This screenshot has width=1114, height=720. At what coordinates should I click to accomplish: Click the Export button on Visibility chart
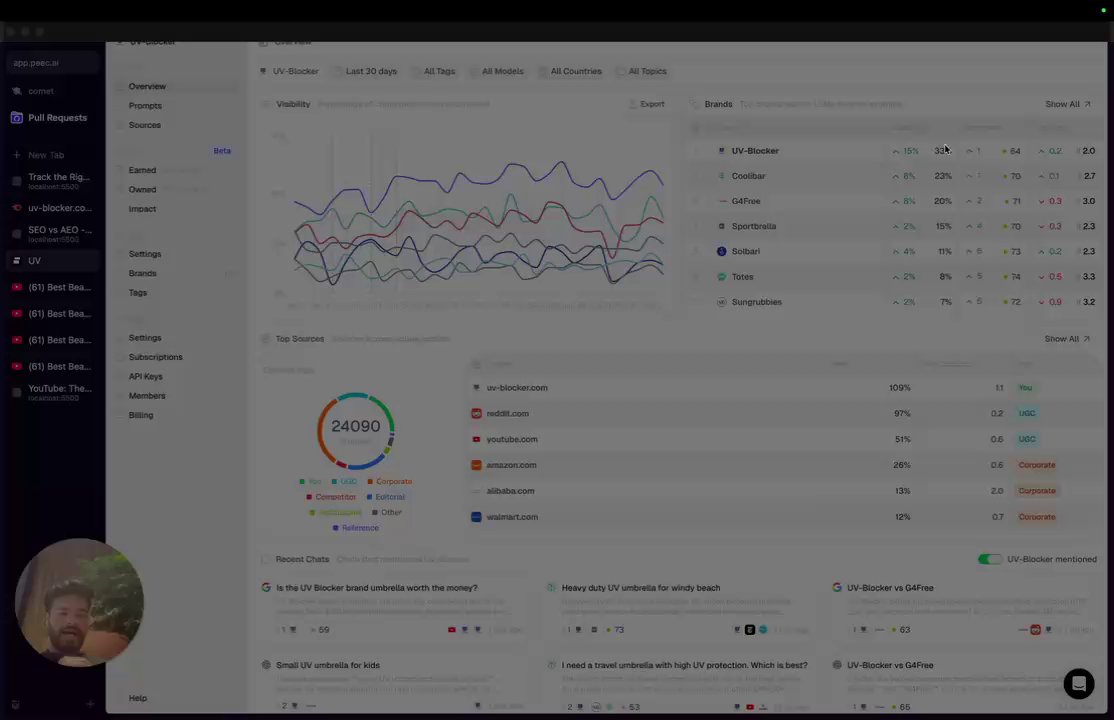click(647, 104)
